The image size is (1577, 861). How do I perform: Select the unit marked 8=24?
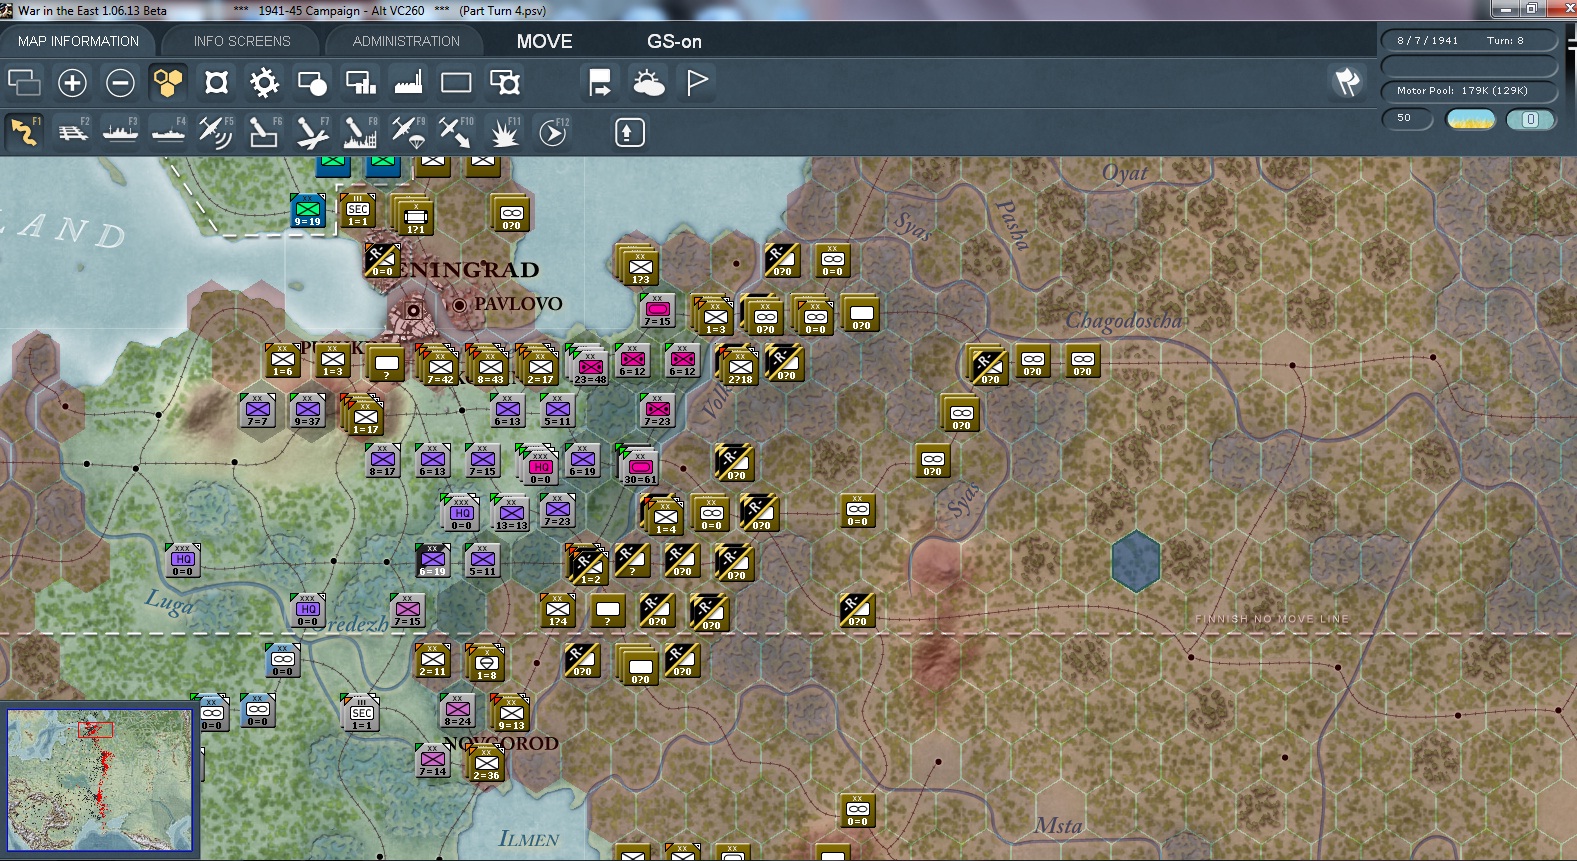tap(457, 710)
